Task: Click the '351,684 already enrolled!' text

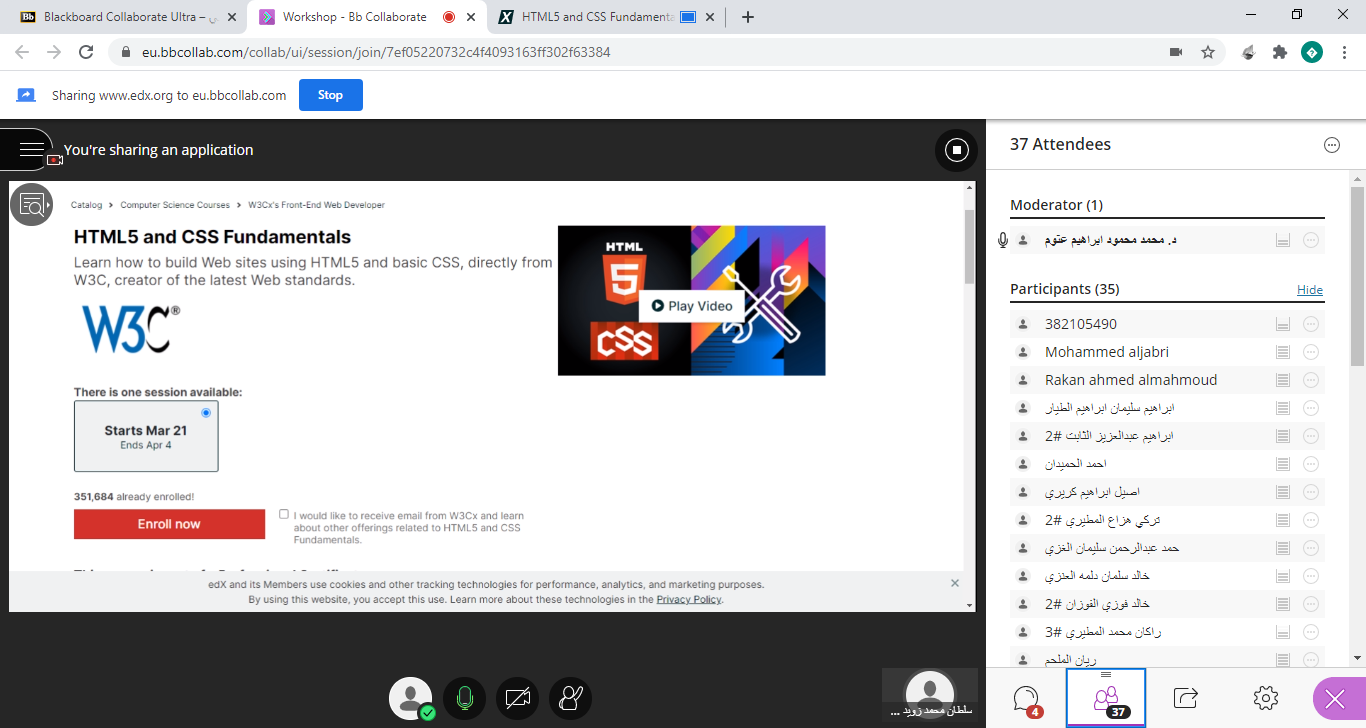Action: (134, 496)
